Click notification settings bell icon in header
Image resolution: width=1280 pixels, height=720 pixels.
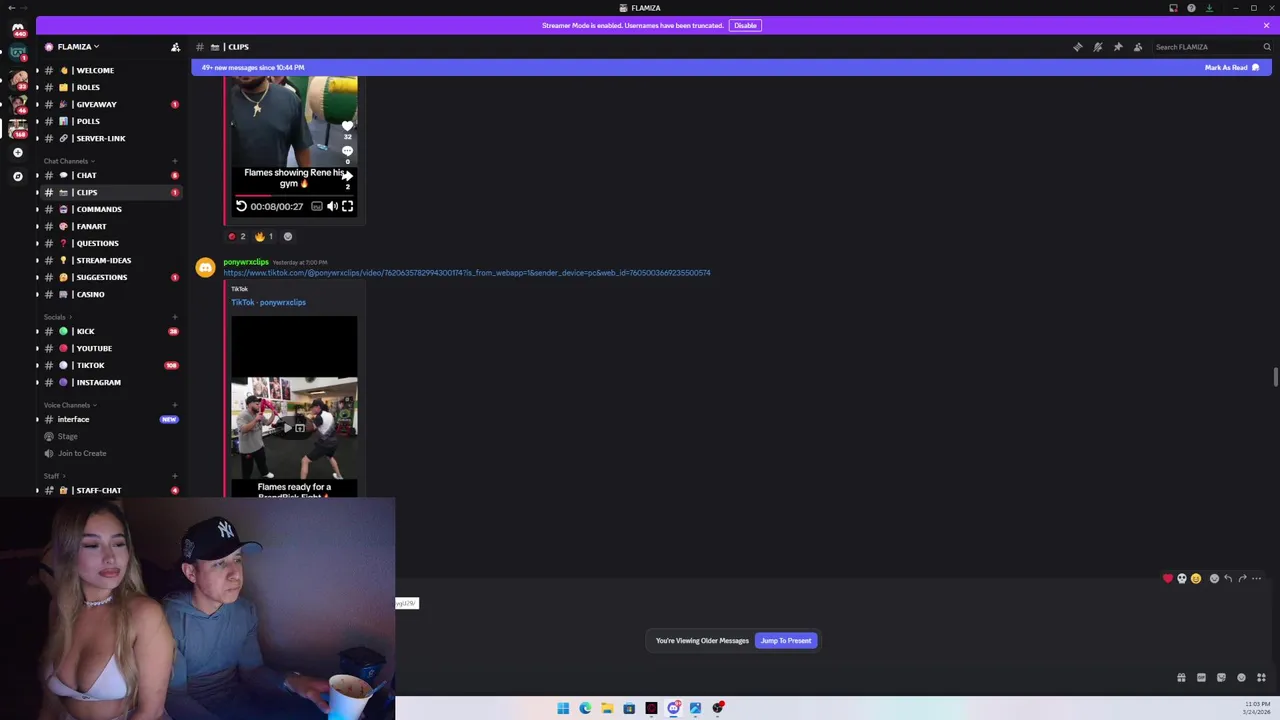[x=1098, y=47]
